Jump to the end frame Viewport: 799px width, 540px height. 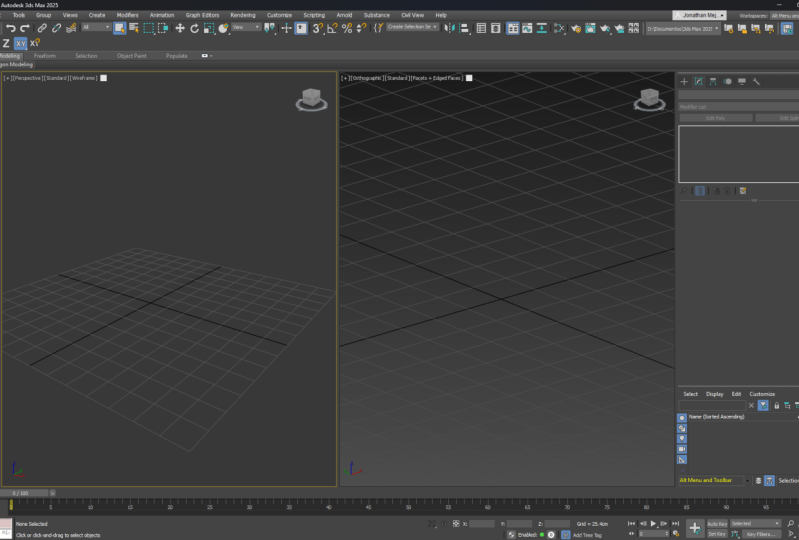pos(675,524)
